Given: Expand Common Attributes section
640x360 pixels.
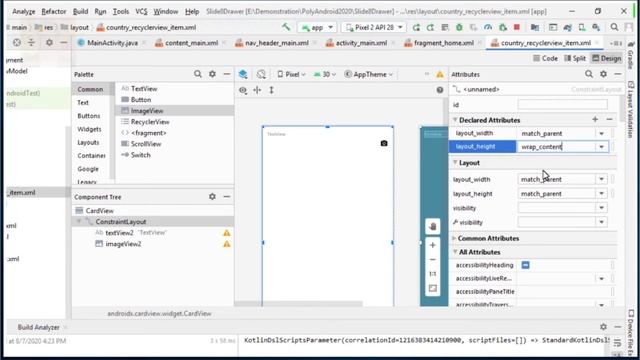Looking at the screenshot, I should tap(454, 238).
